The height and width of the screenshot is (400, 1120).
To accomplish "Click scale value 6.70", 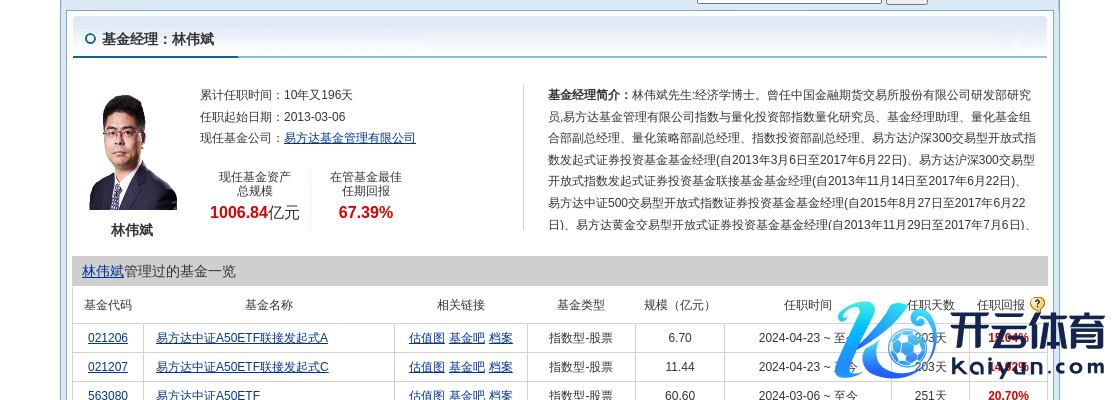I will 680,338.
